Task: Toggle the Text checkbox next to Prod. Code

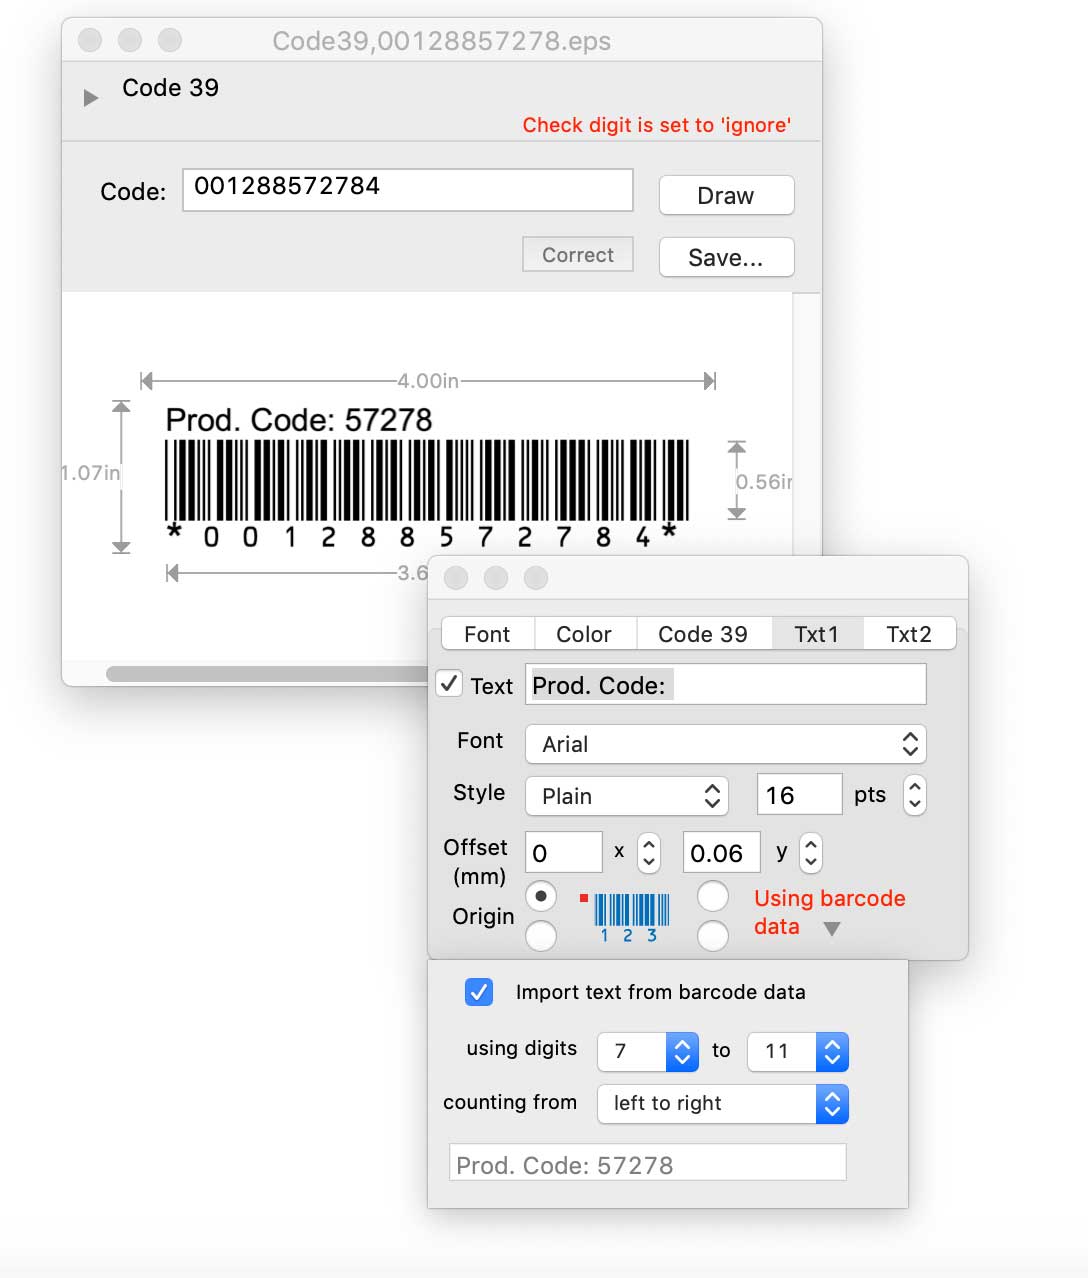Action: pos(449,685)
